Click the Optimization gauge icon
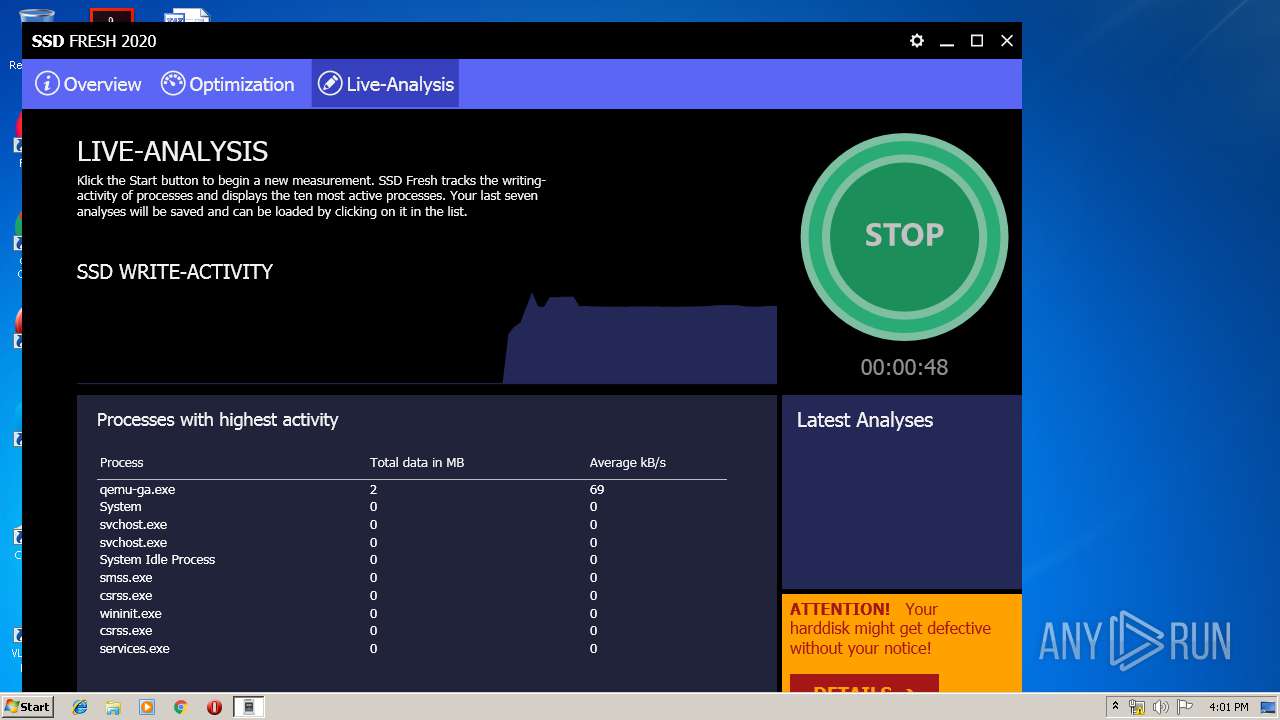The image size is (1280, 720). point(173,83)
